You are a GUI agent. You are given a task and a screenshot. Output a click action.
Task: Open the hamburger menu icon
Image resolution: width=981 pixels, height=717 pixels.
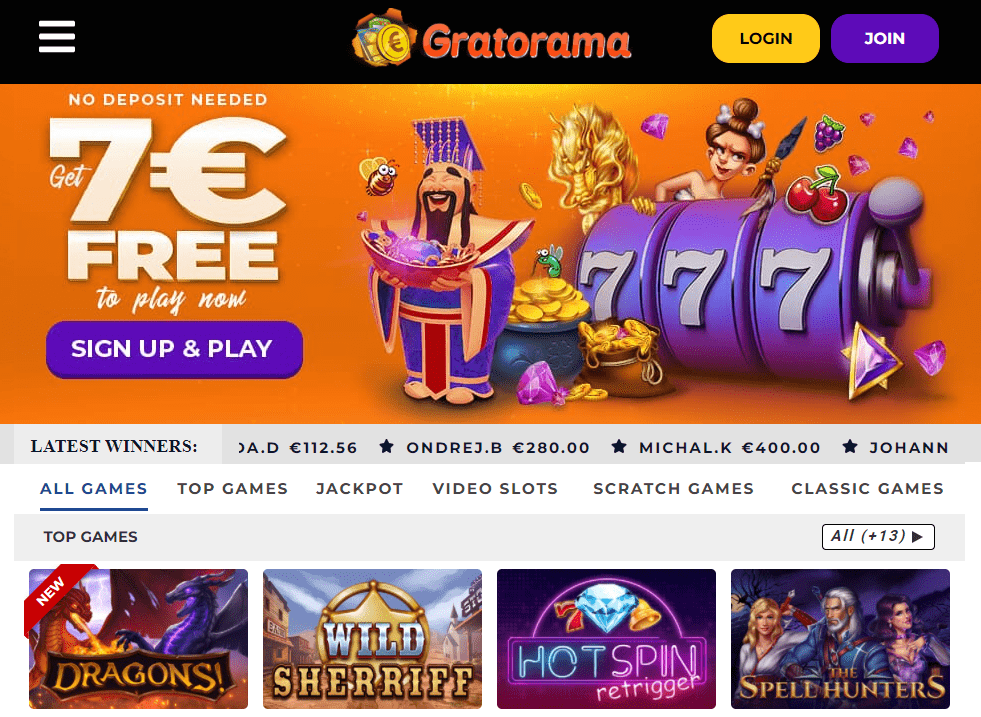coord(57,36)
